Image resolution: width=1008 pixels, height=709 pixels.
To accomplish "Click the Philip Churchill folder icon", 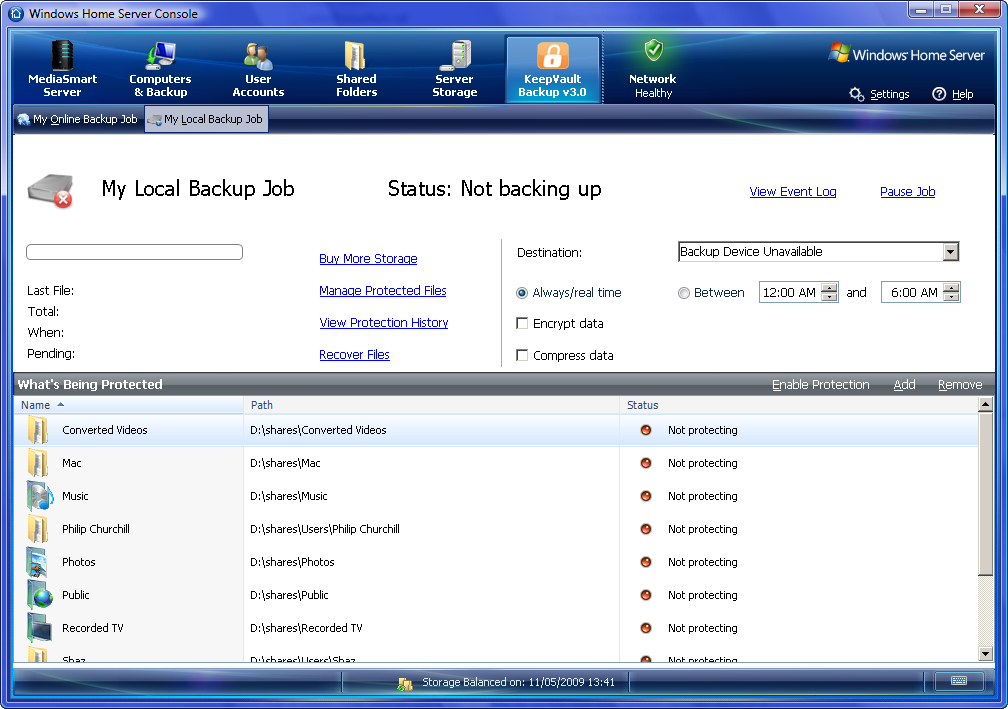I will point(37,529).
